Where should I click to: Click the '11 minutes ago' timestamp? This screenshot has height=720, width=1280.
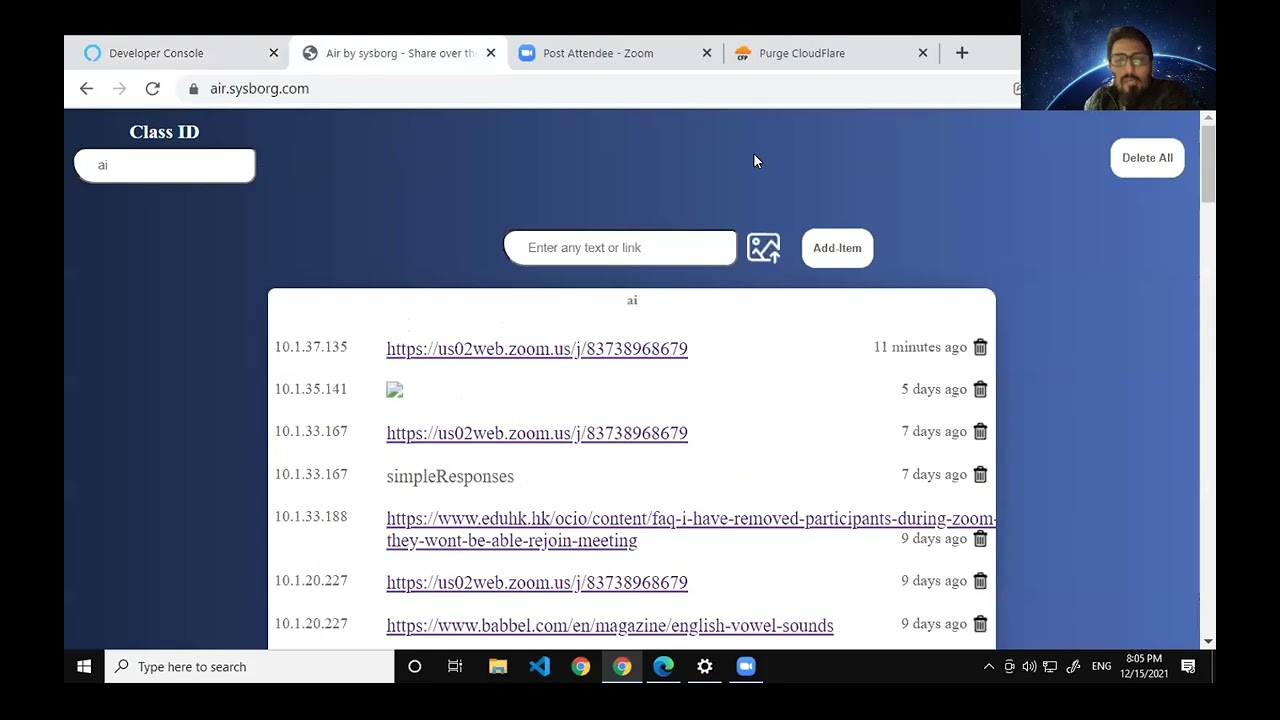pyautogui.click(x=920, y=347)
